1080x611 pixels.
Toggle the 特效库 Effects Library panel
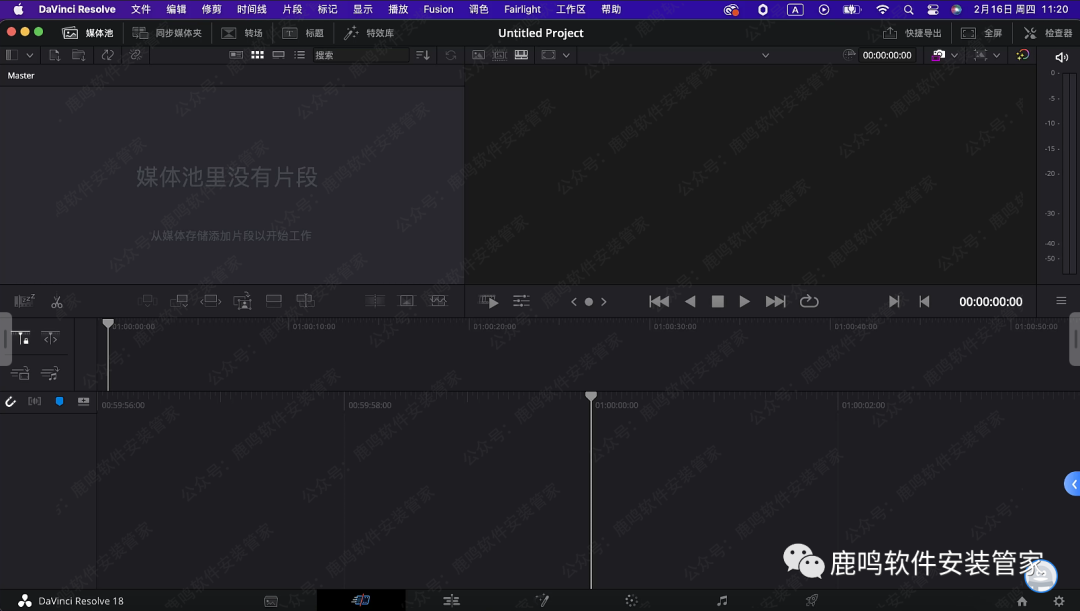[371, 32]
